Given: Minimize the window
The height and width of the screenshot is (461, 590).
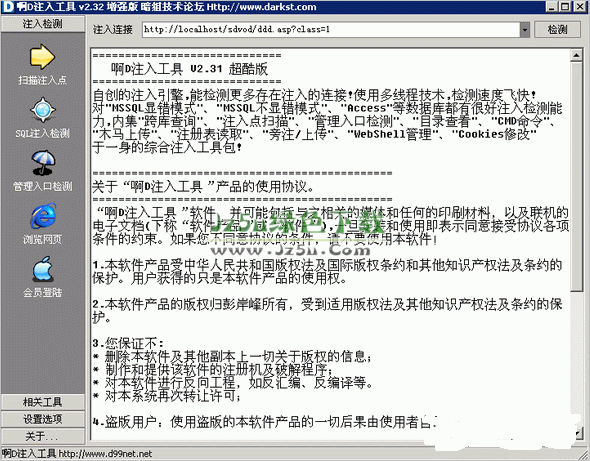Looking at the screenshot, I should click(552, 7).
